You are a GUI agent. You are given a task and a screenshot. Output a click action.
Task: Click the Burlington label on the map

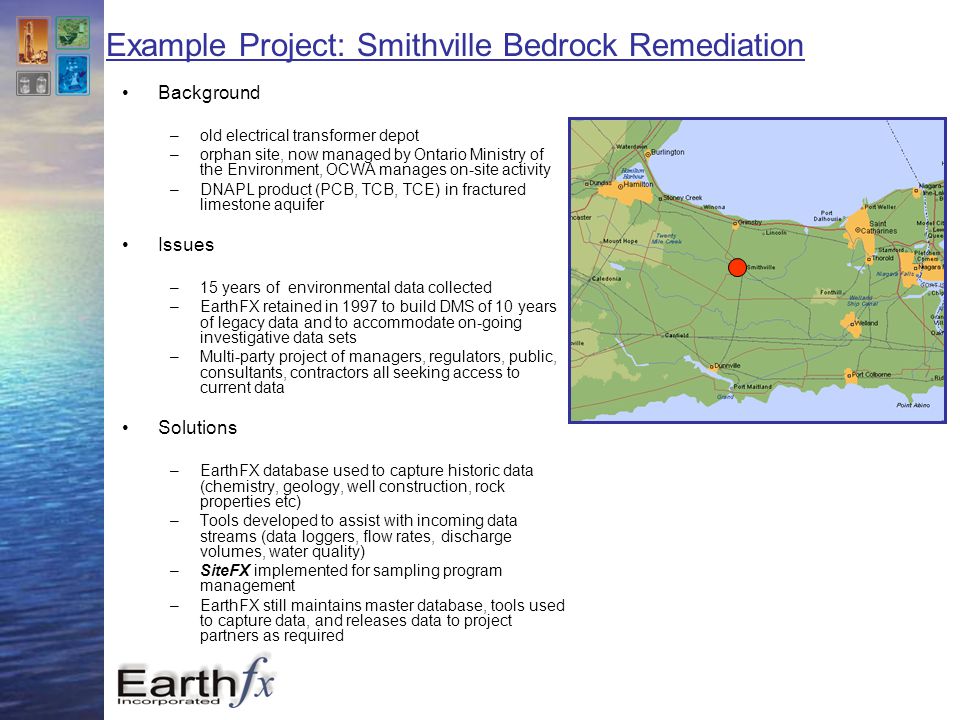coord(667,152)
